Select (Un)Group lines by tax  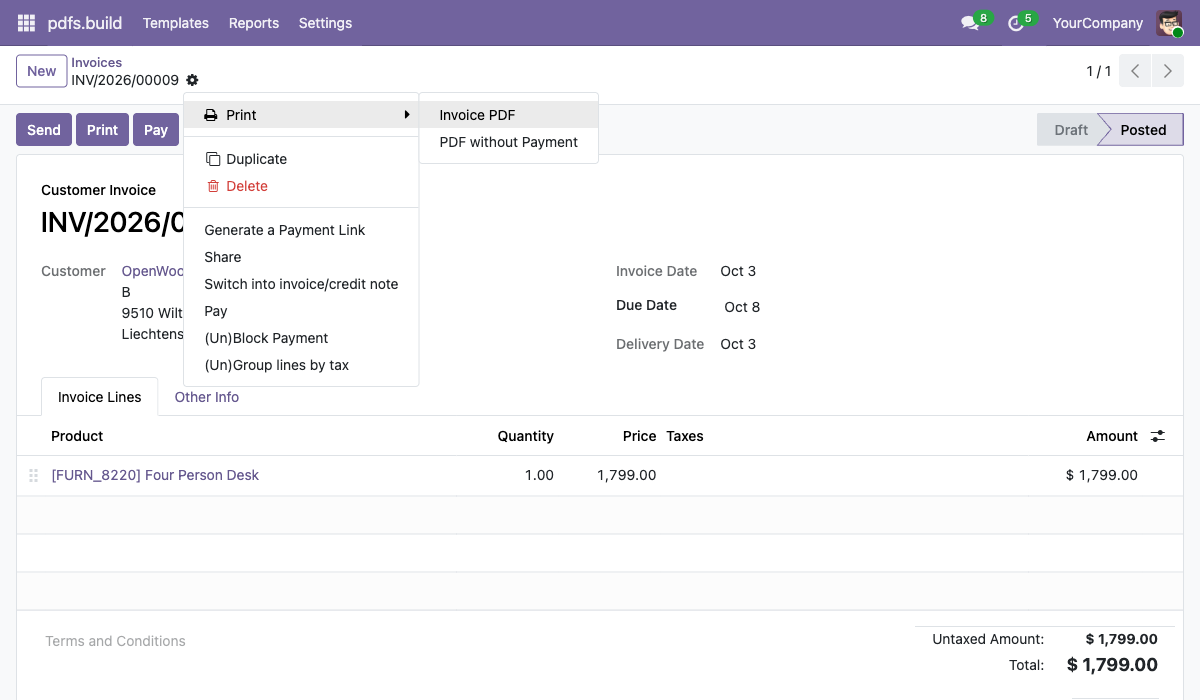(301, 365)
